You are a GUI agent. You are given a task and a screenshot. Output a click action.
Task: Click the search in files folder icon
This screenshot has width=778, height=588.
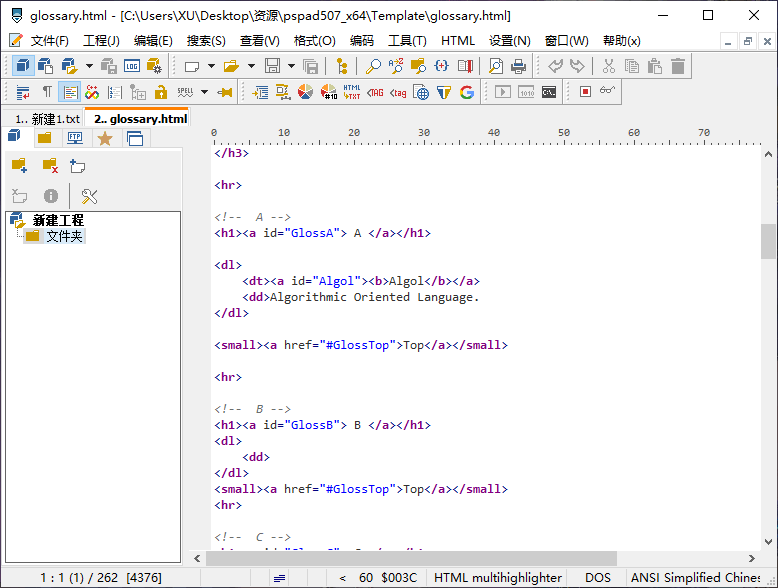pos(418,65)
